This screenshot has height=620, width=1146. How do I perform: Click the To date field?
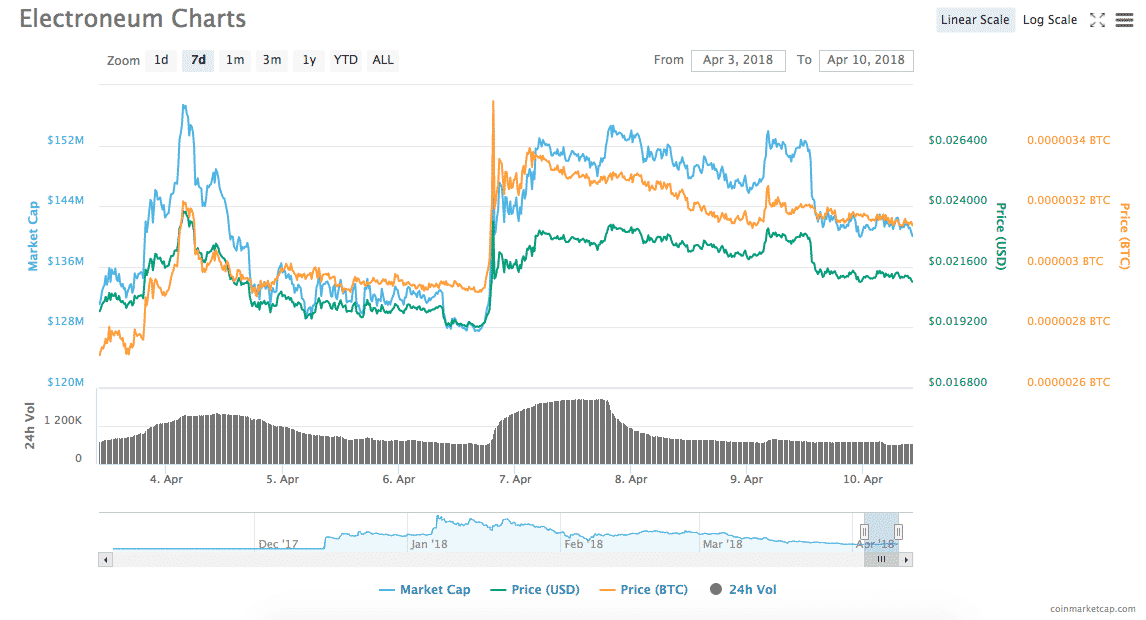(x=866, y=60)
